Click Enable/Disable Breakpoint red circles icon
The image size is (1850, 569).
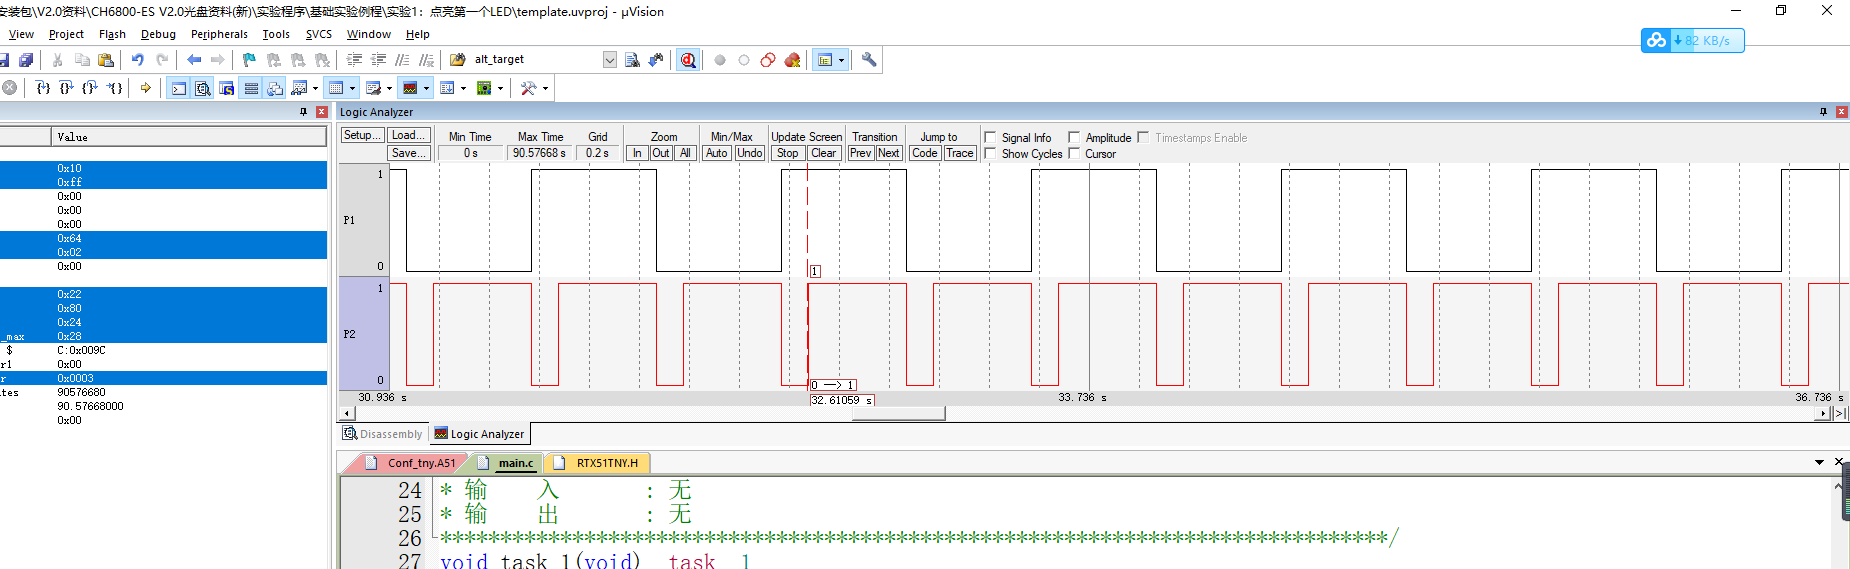click(768, 60)
